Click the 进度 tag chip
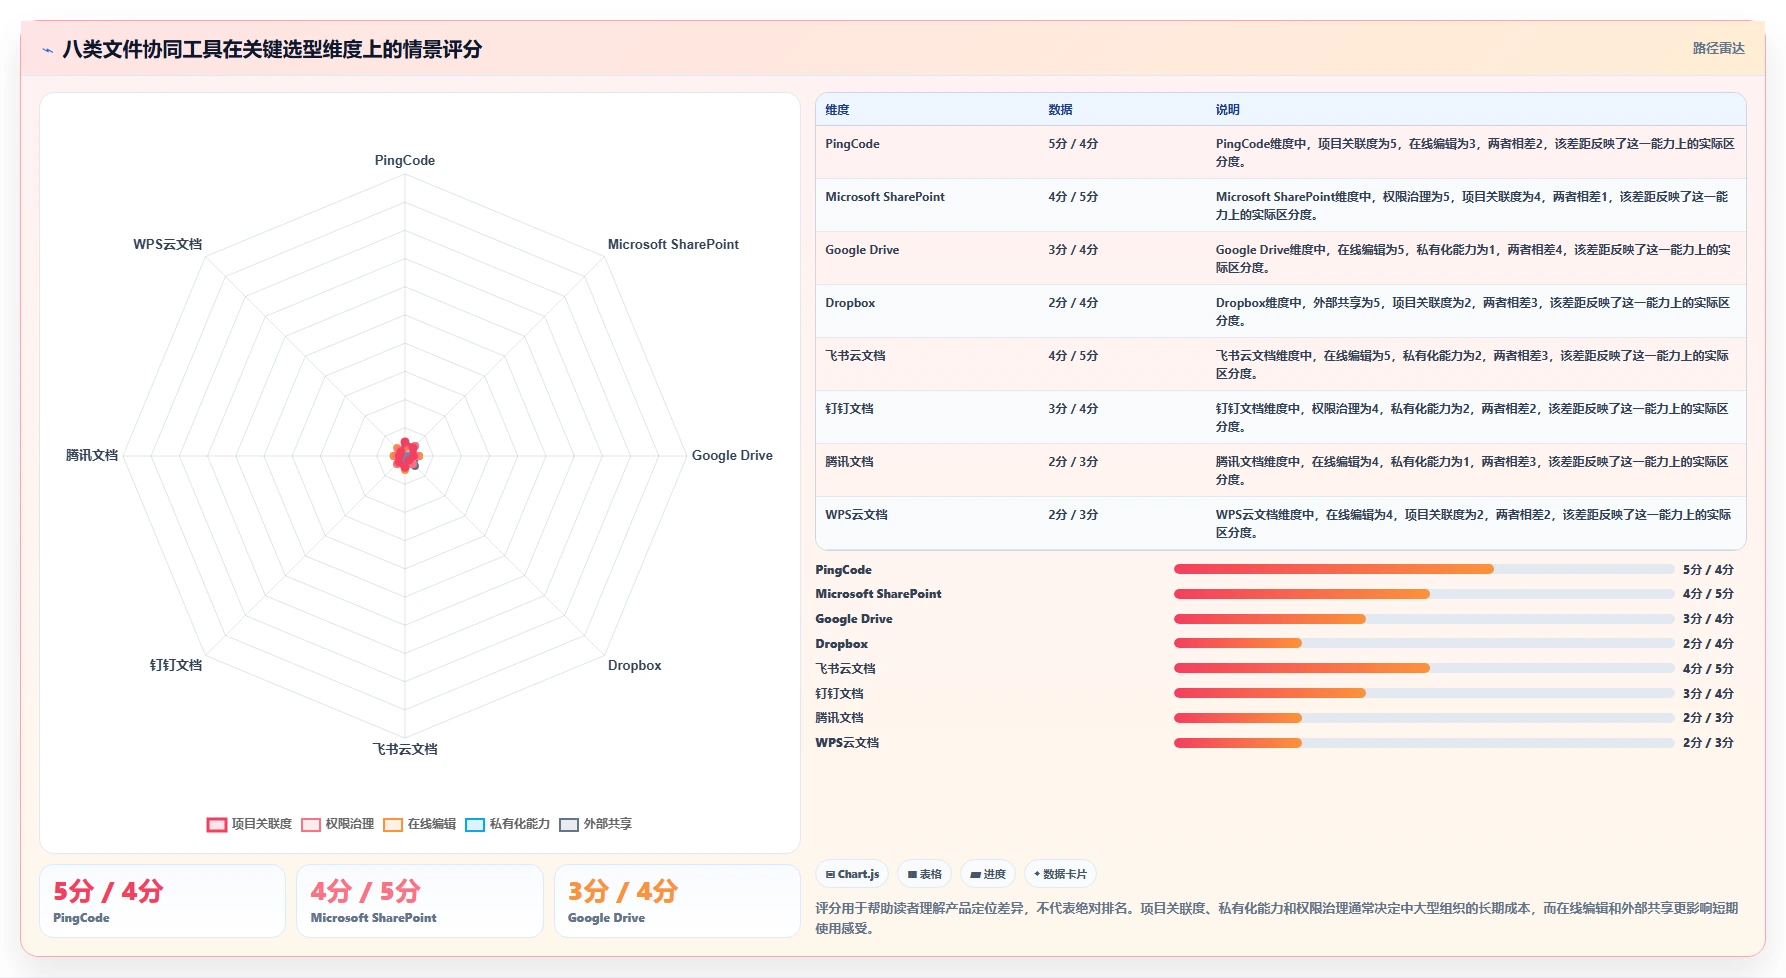The height and width of the screenshot is (978, 1786). coord(988,874)
